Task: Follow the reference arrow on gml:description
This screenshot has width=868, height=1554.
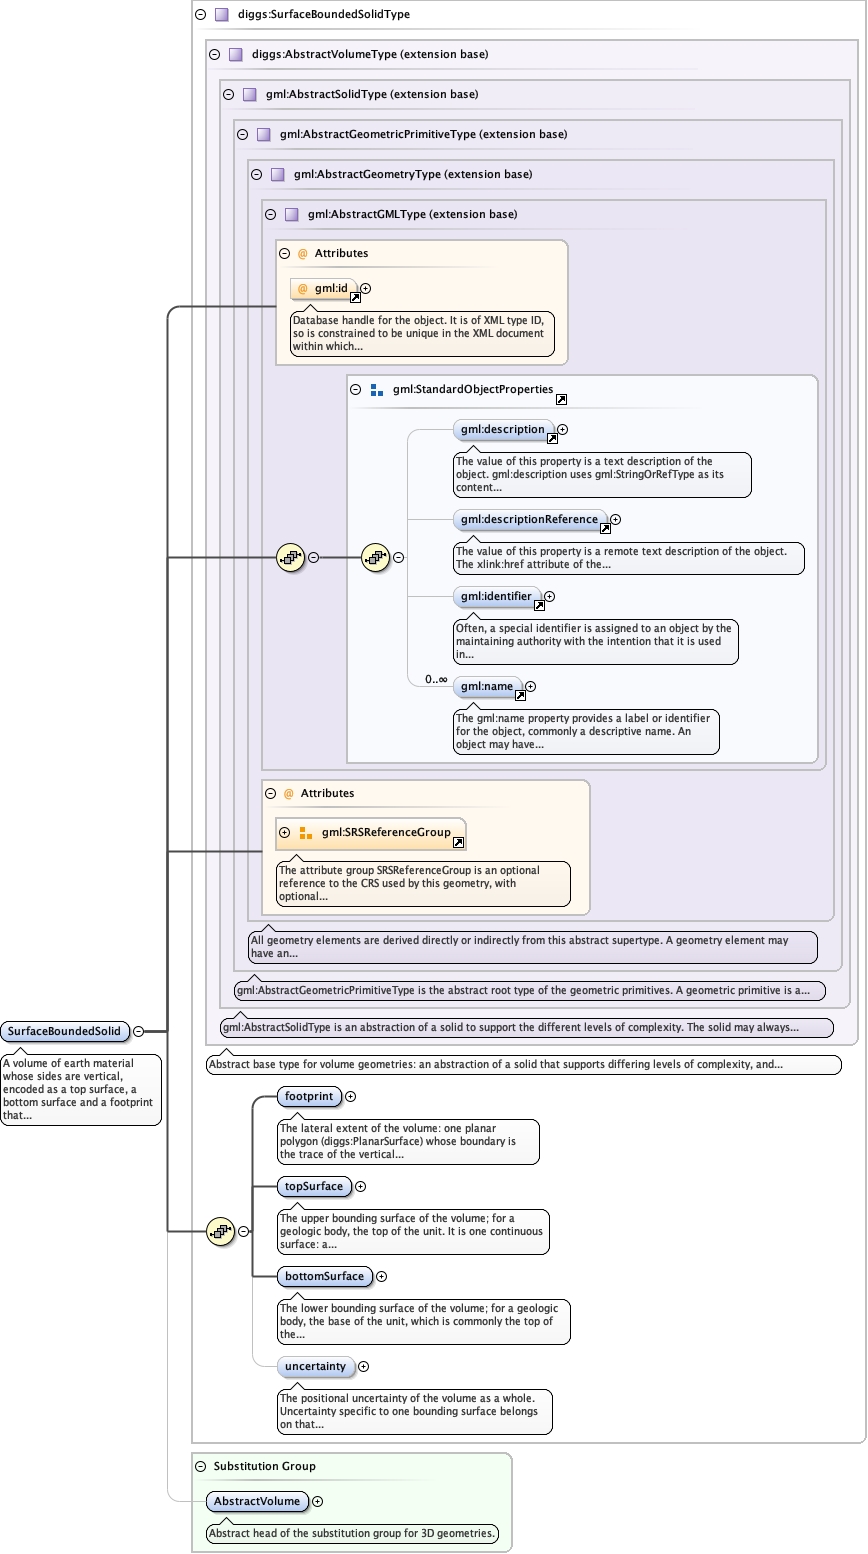Action: click(x=552, y=438)
